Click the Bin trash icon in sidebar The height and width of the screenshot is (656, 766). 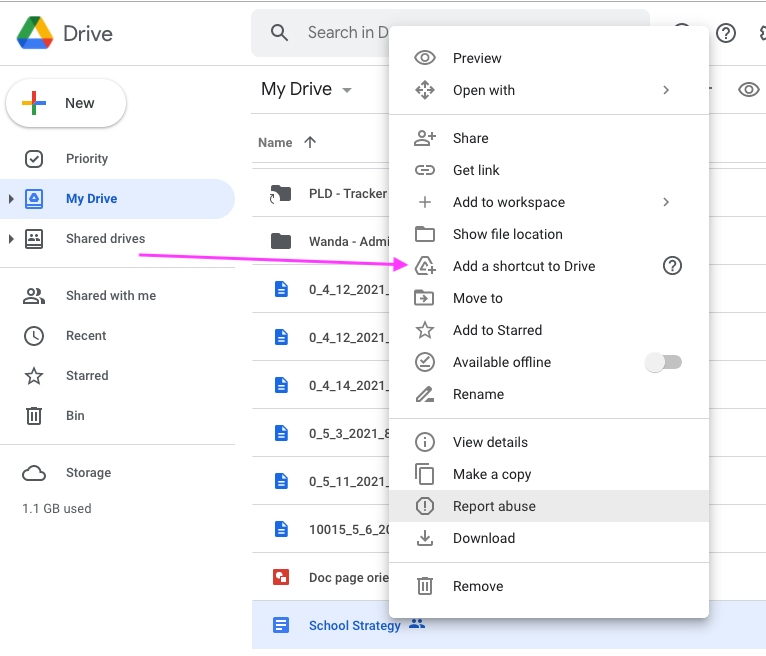click(34, 416)
